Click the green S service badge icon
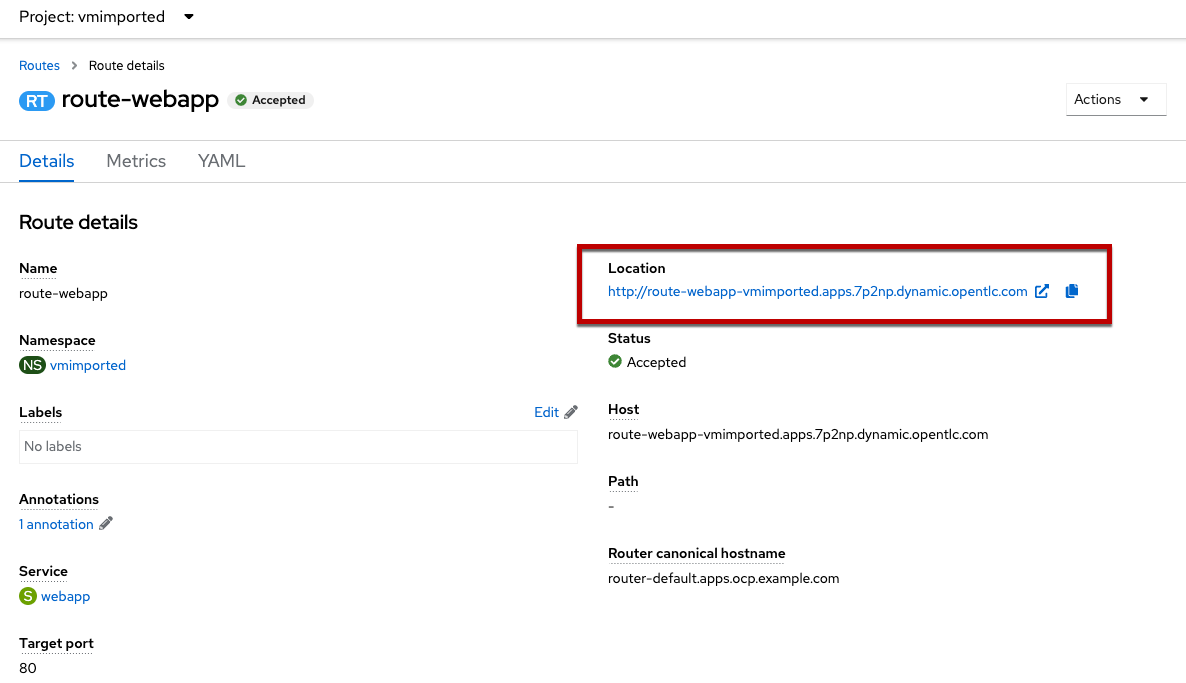This screenshot has width=1186, height=683. pos(28,596)
